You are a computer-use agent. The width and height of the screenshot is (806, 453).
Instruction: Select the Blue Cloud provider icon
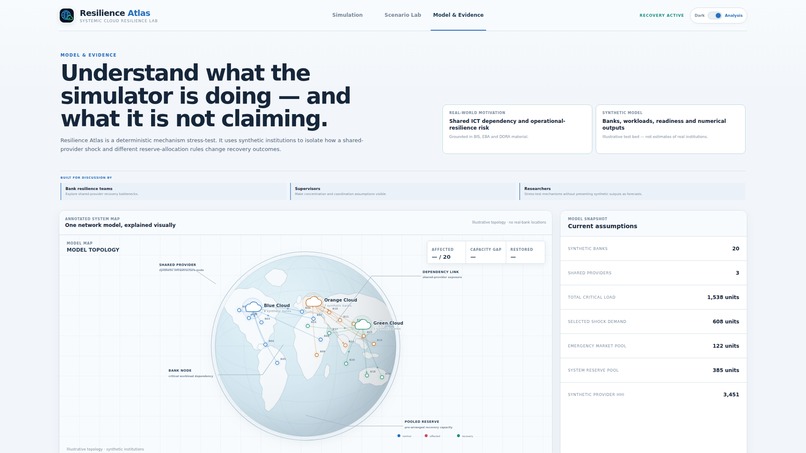point(253,307)
